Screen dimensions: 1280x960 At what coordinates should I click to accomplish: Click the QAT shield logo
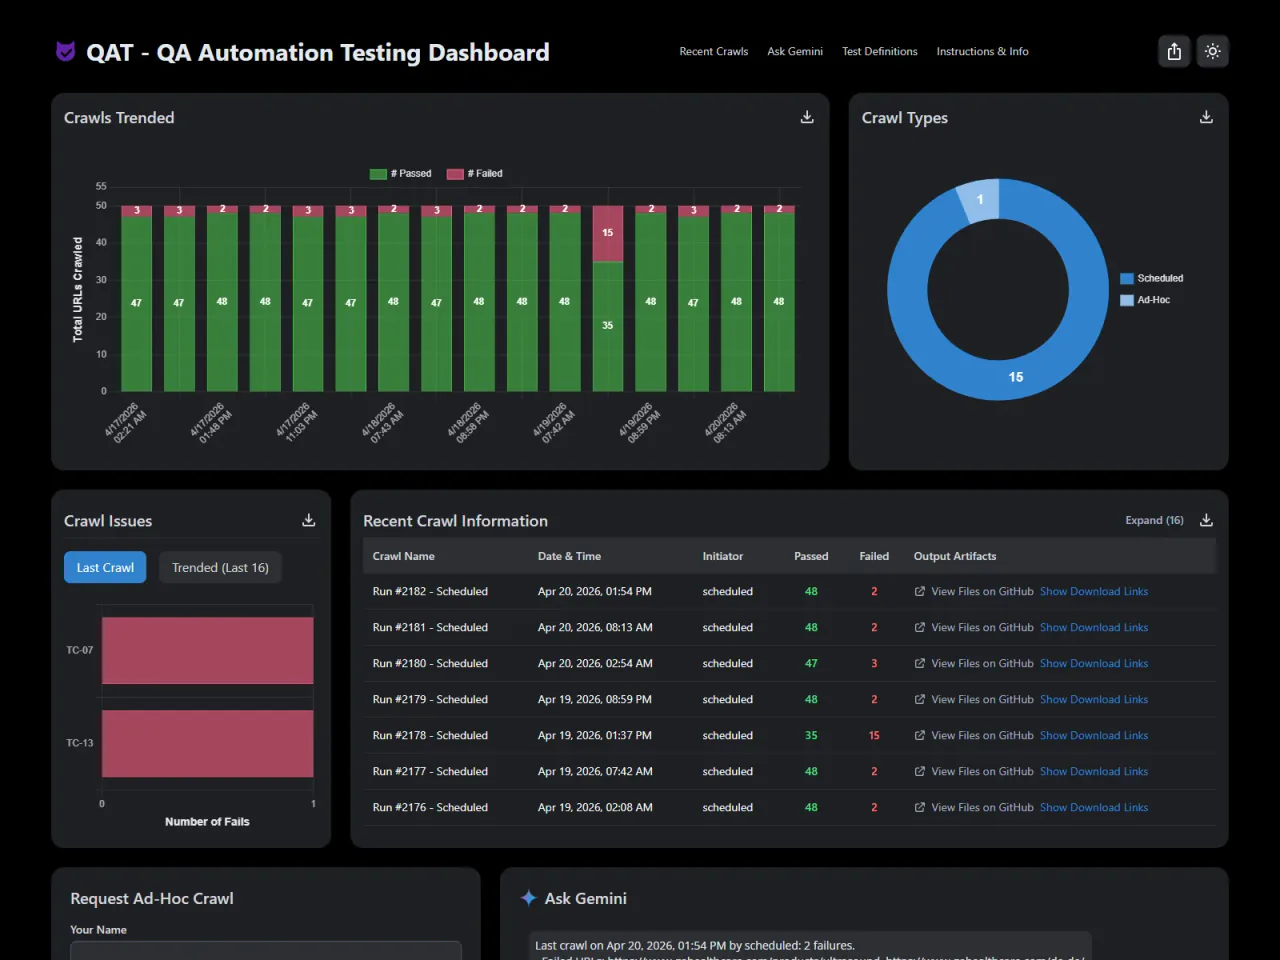[64, 51]
